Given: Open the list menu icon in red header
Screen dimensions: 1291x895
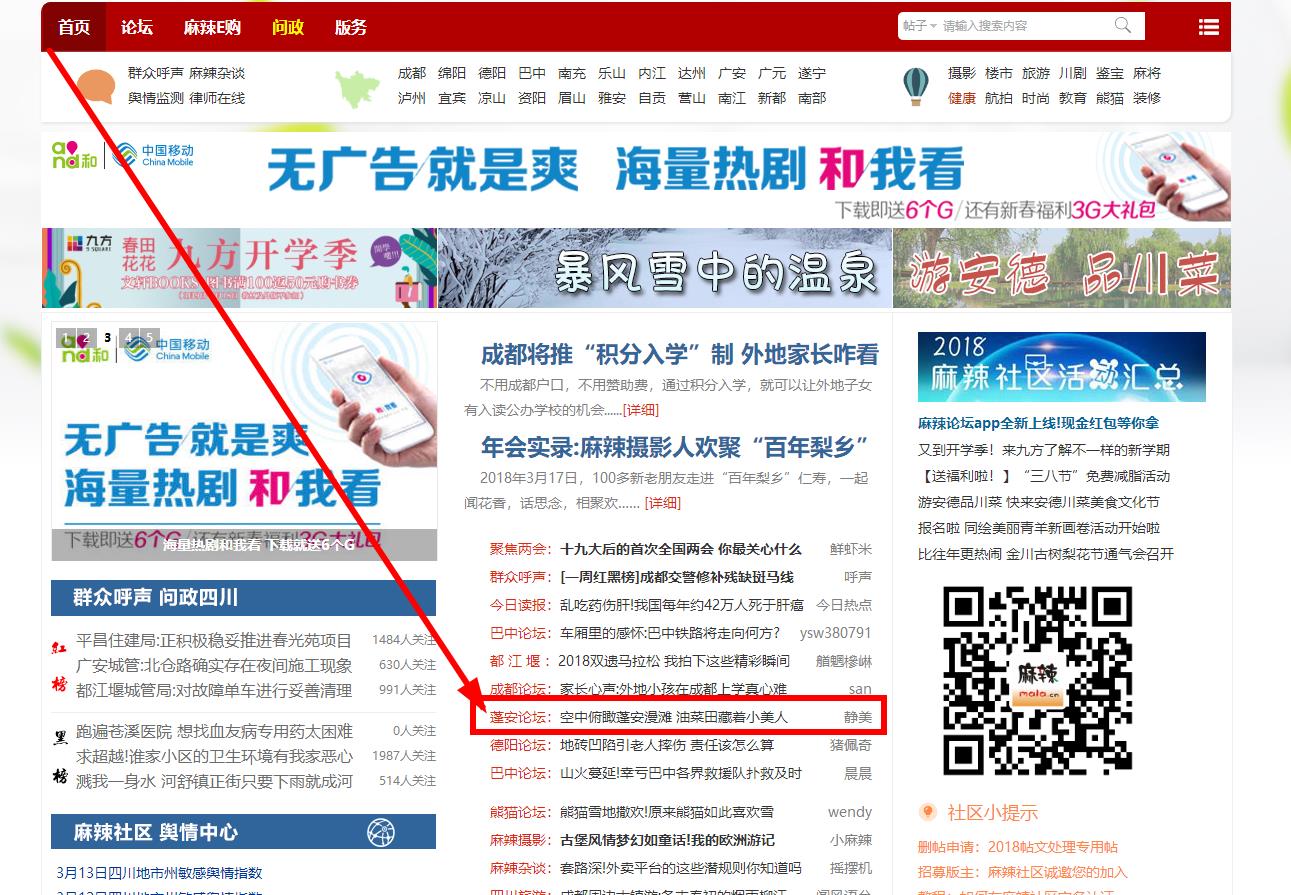Looking at the screenshot, I should tap(1208, 27).
